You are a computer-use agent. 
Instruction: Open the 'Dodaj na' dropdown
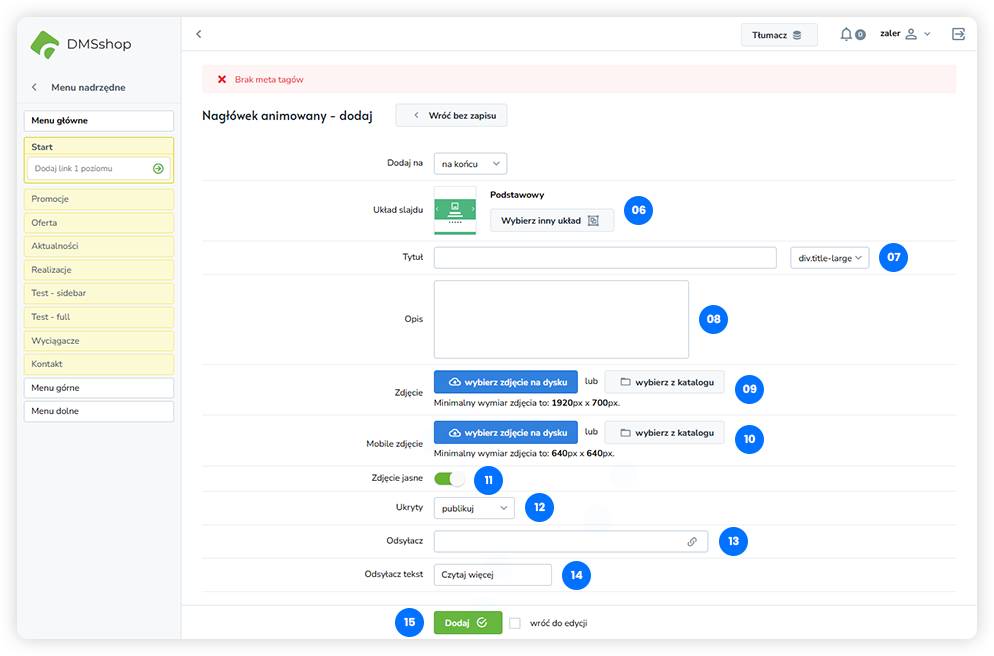pyautogui.click(x=470, y=163)
